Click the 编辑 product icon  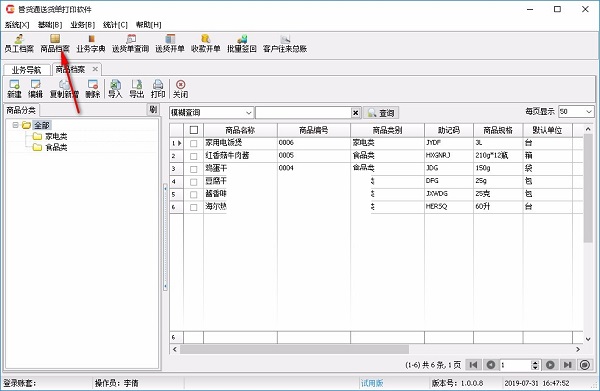click(36, 89)
